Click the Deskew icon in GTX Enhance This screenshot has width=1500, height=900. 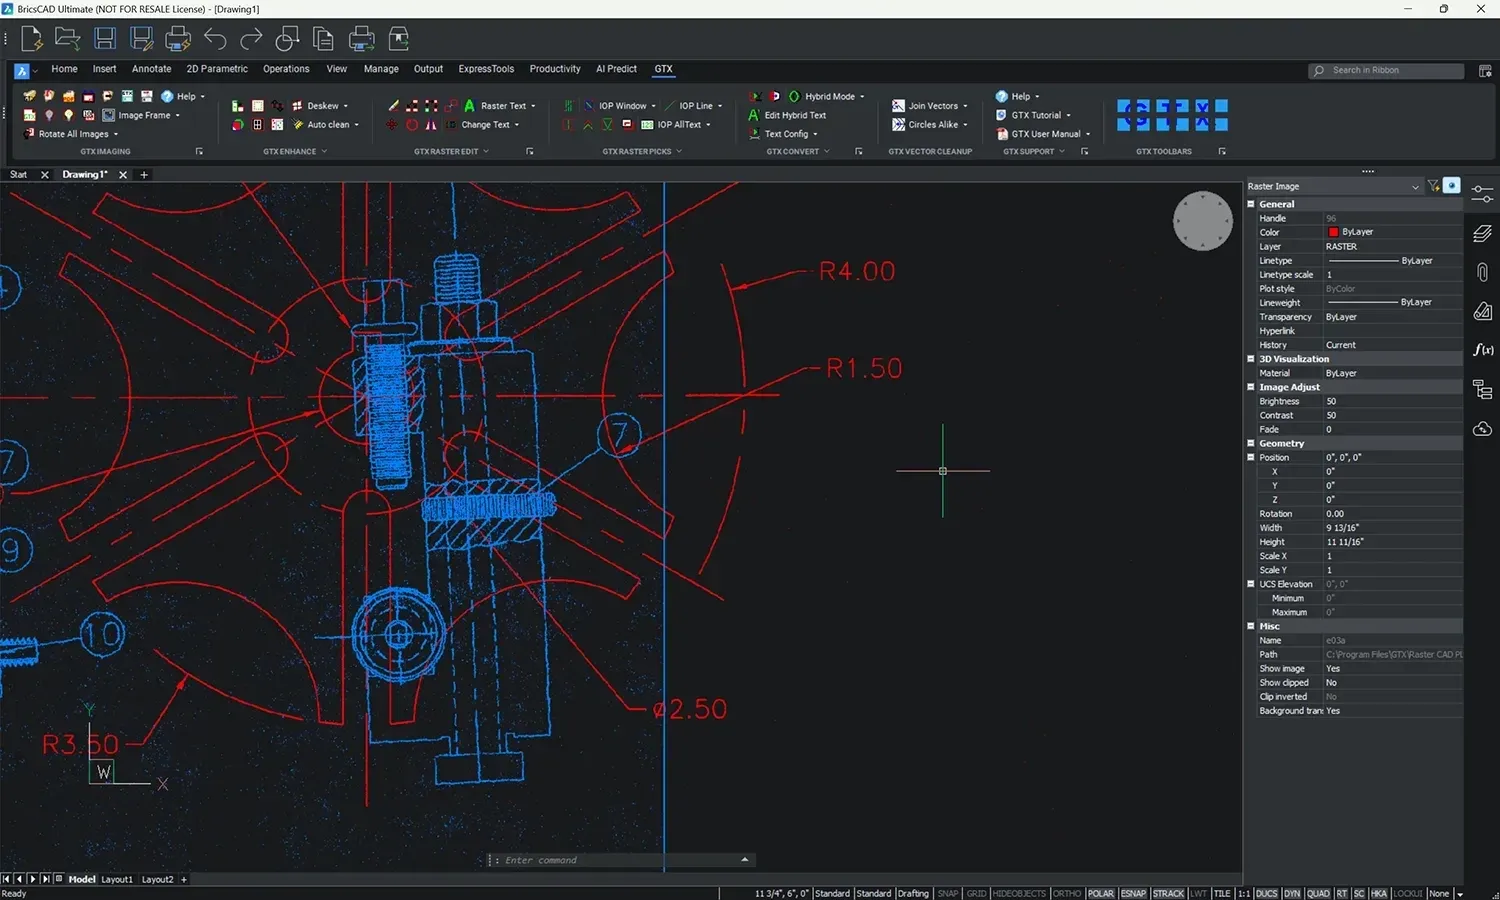click(297, 105)
